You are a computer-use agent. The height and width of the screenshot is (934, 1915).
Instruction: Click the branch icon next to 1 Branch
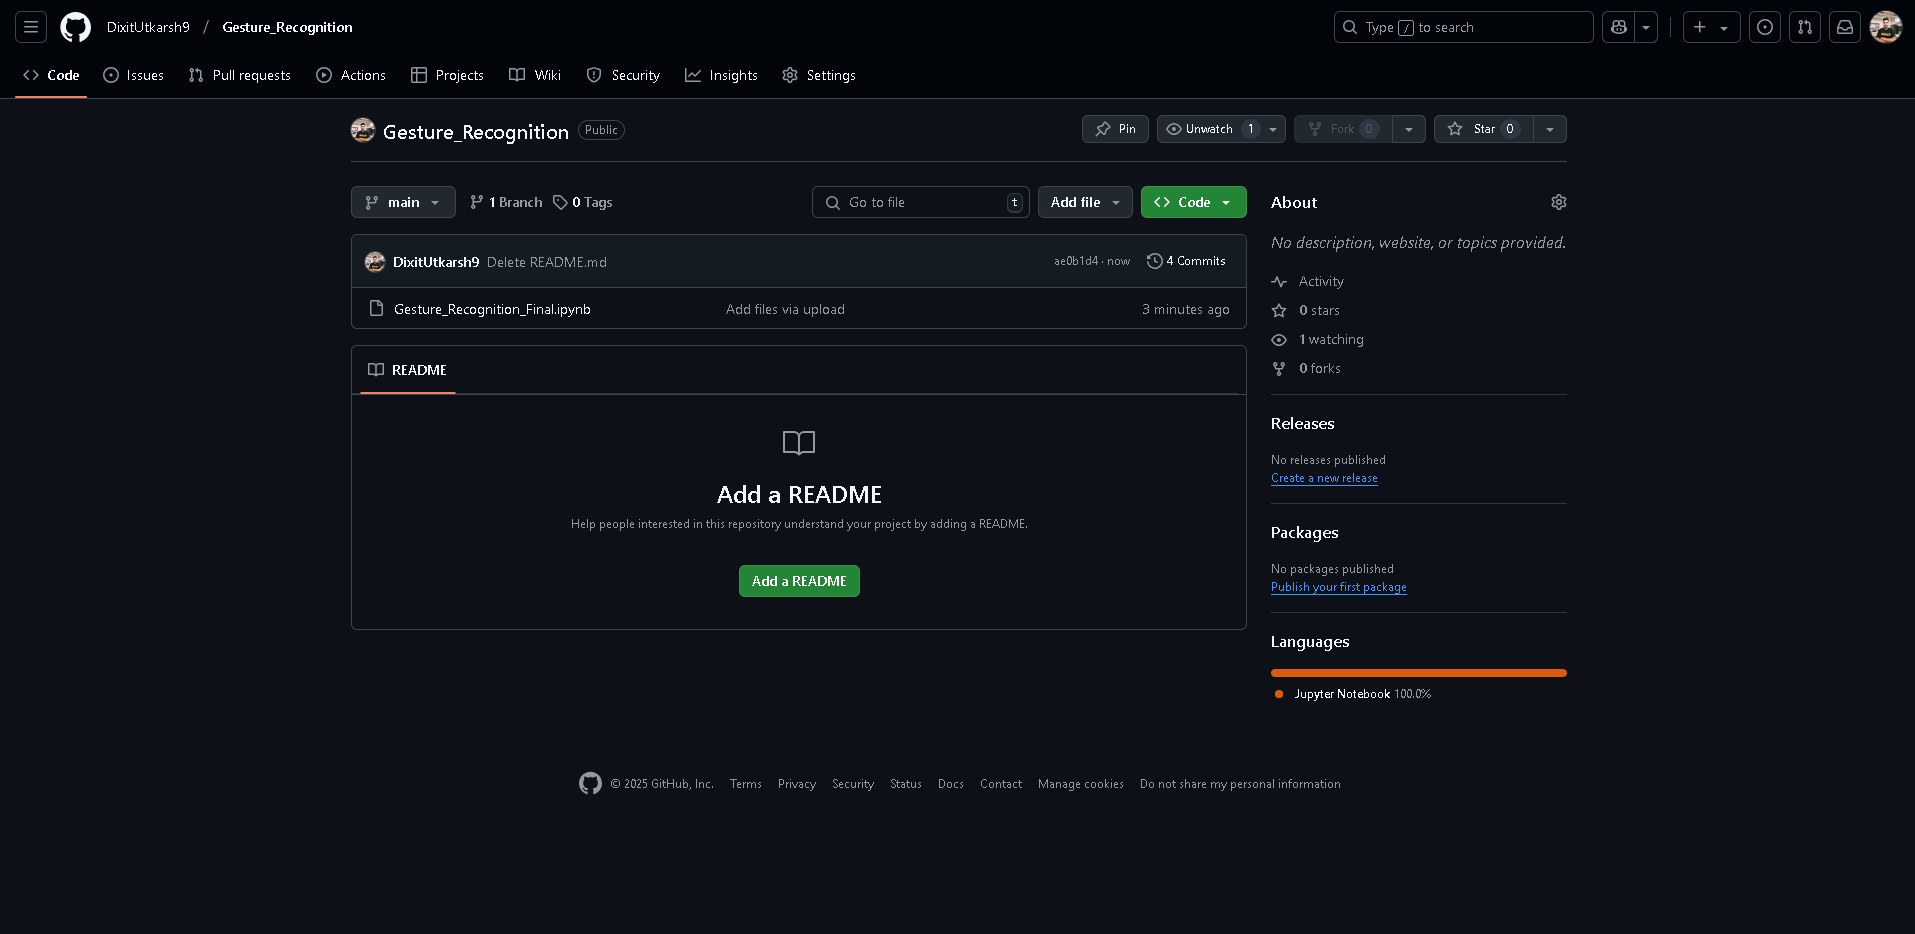[477, 202]
